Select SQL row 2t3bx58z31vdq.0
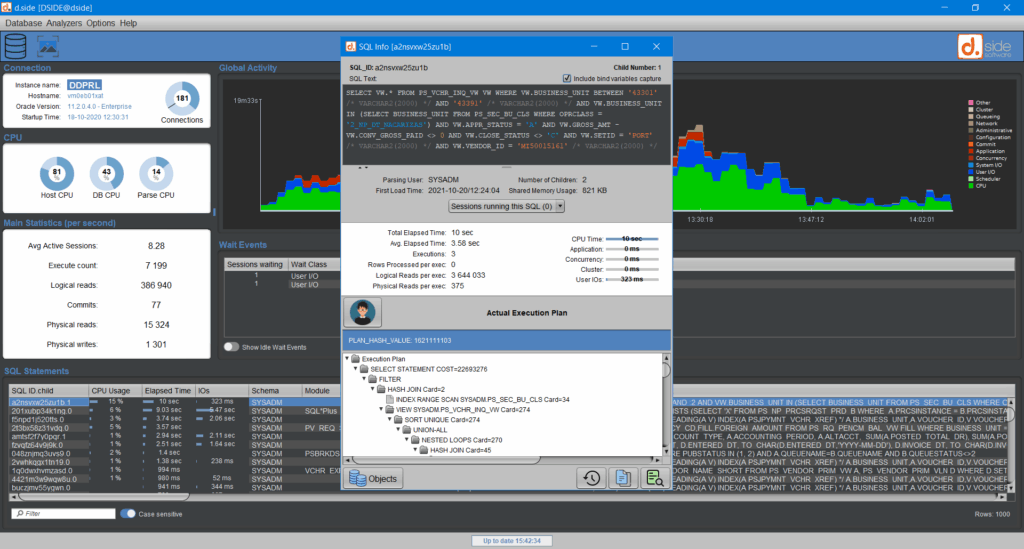1024x549 pixels. click(x=175, y=428)
